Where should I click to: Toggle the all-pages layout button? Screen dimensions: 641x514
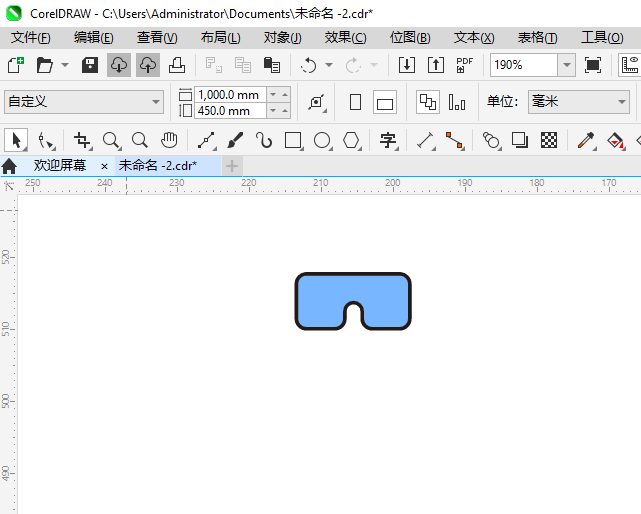coord(428,102)
